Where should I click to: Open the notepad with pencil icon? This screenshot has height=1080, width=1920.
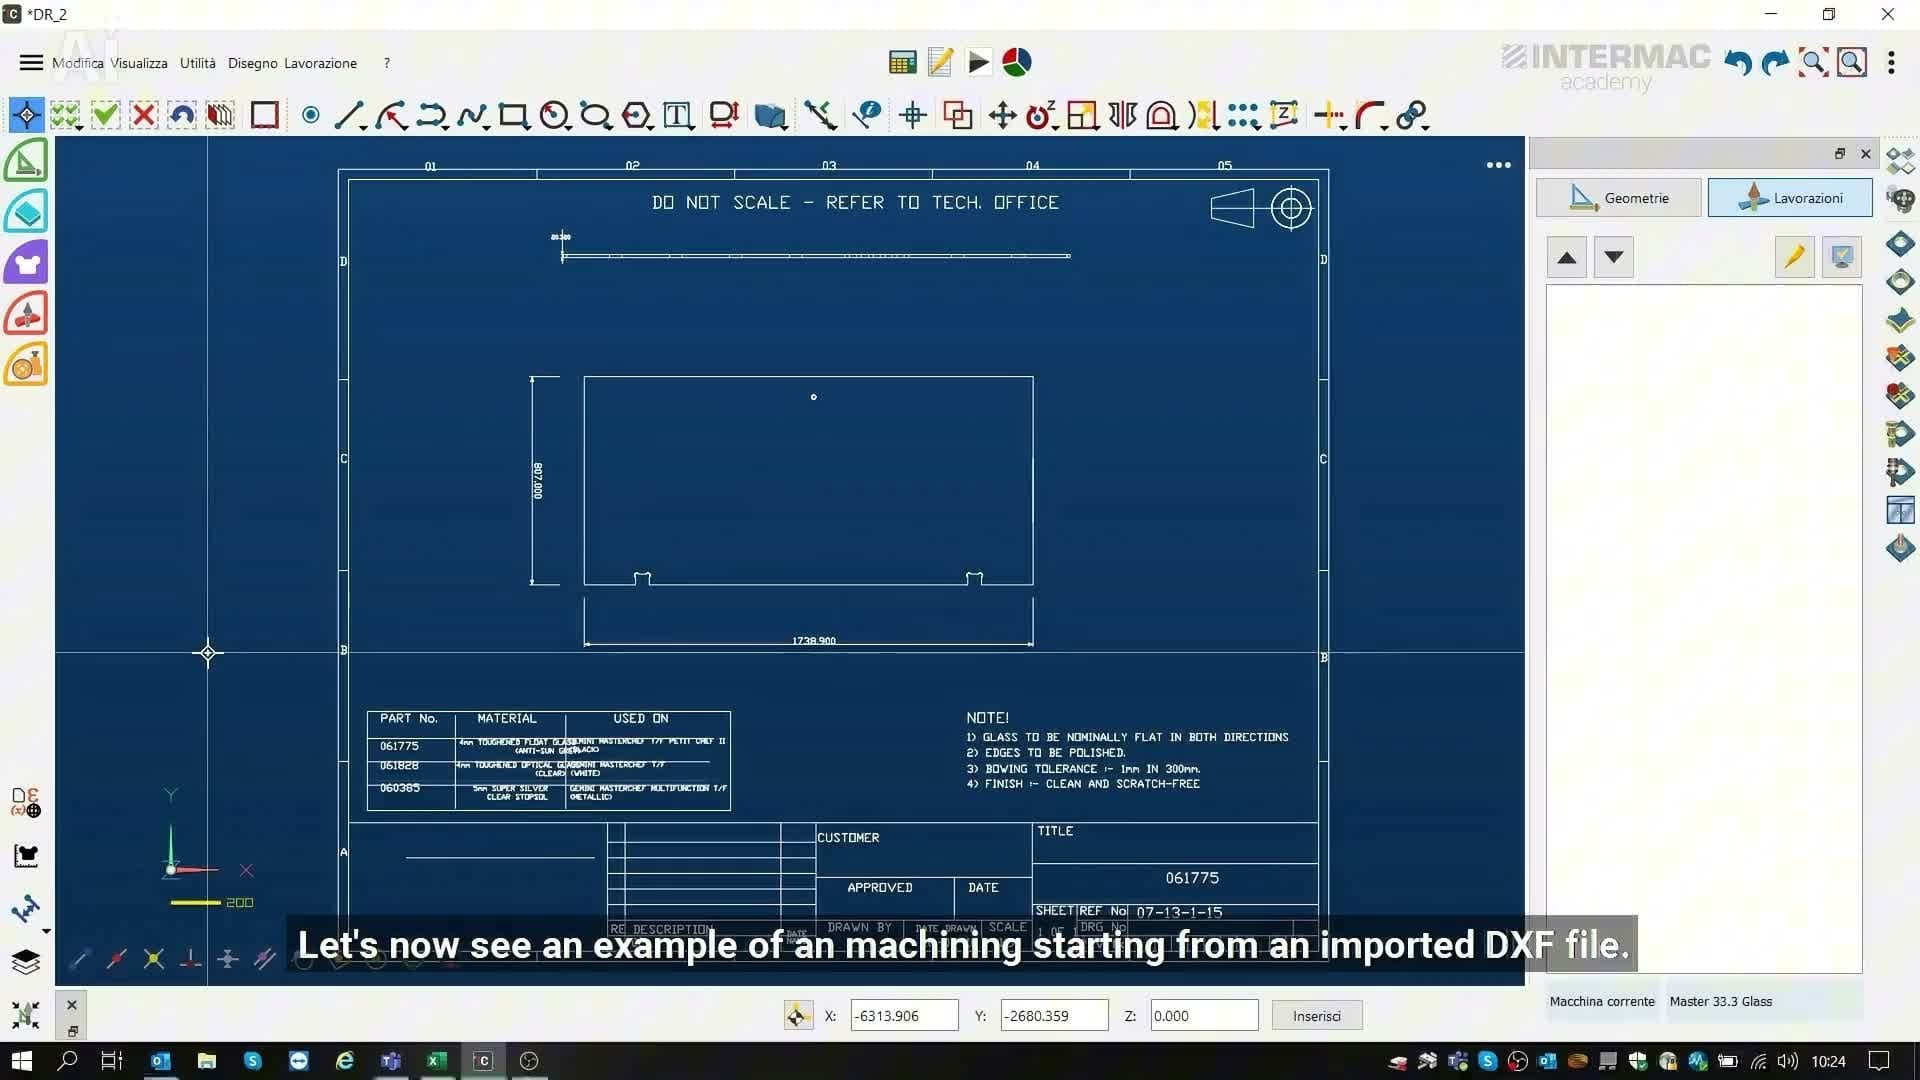click(940, 63)
